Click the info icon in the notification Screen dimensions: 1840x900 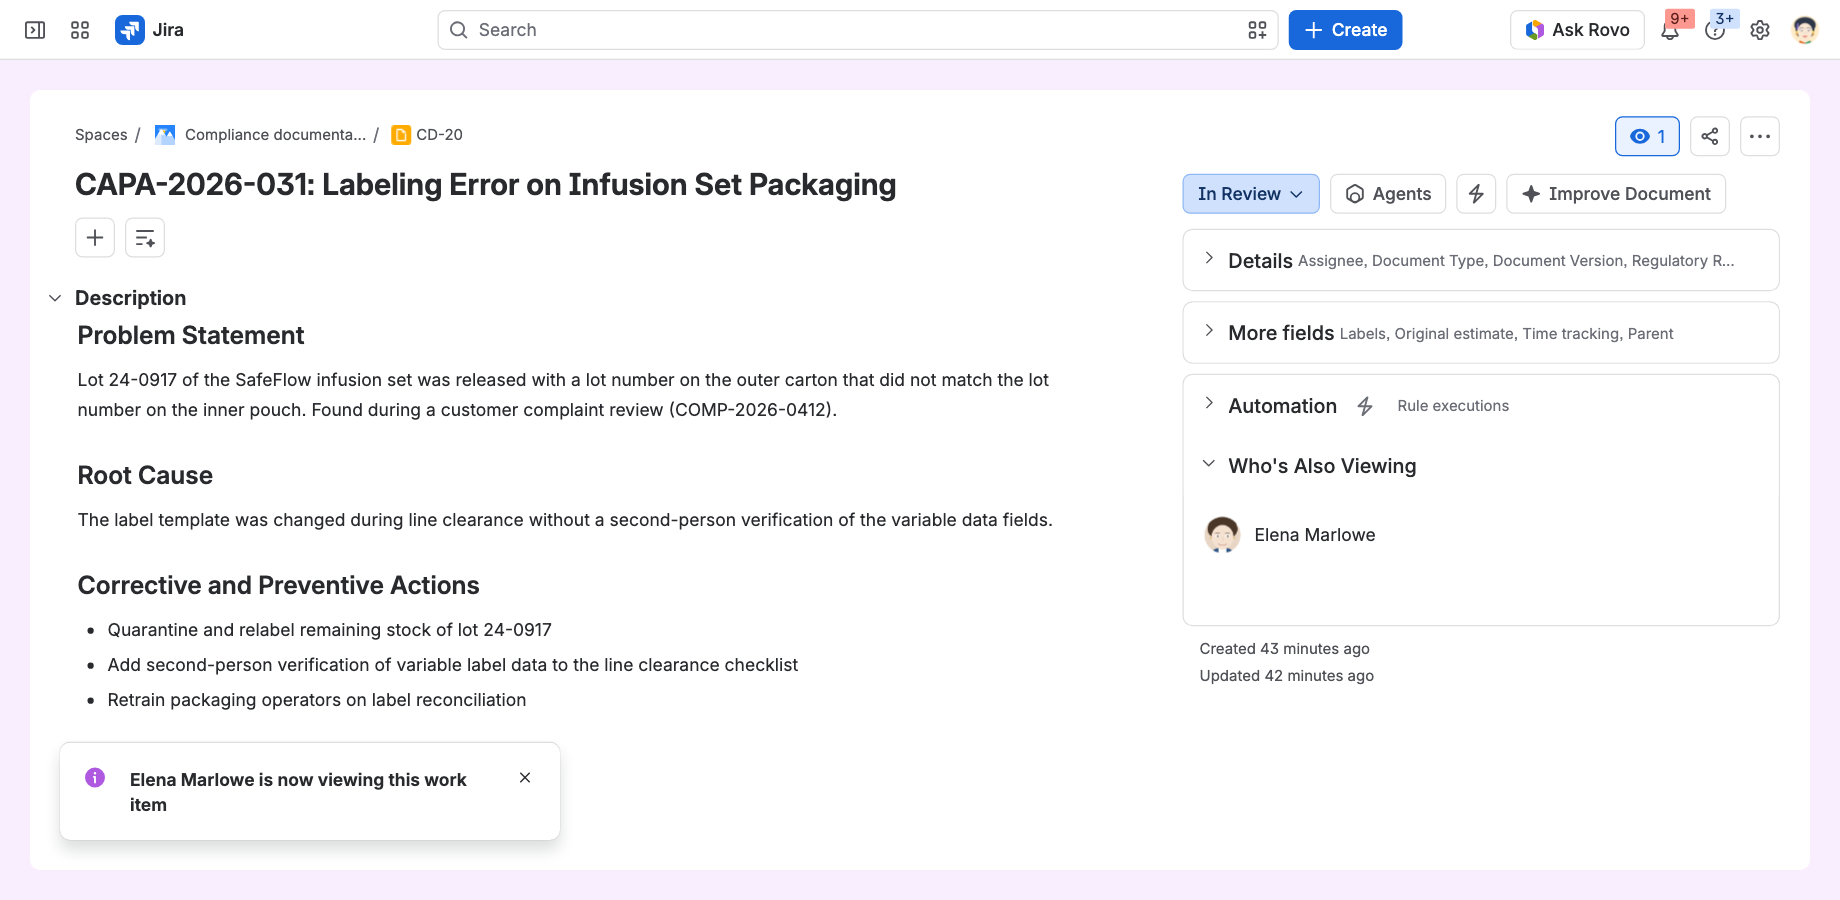[95, 778]
